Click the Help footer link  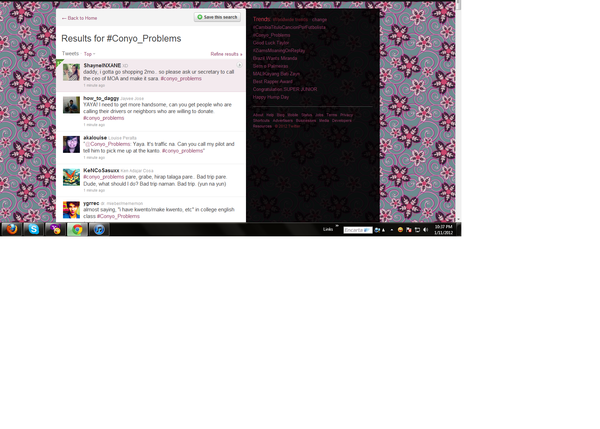(270, 115)
